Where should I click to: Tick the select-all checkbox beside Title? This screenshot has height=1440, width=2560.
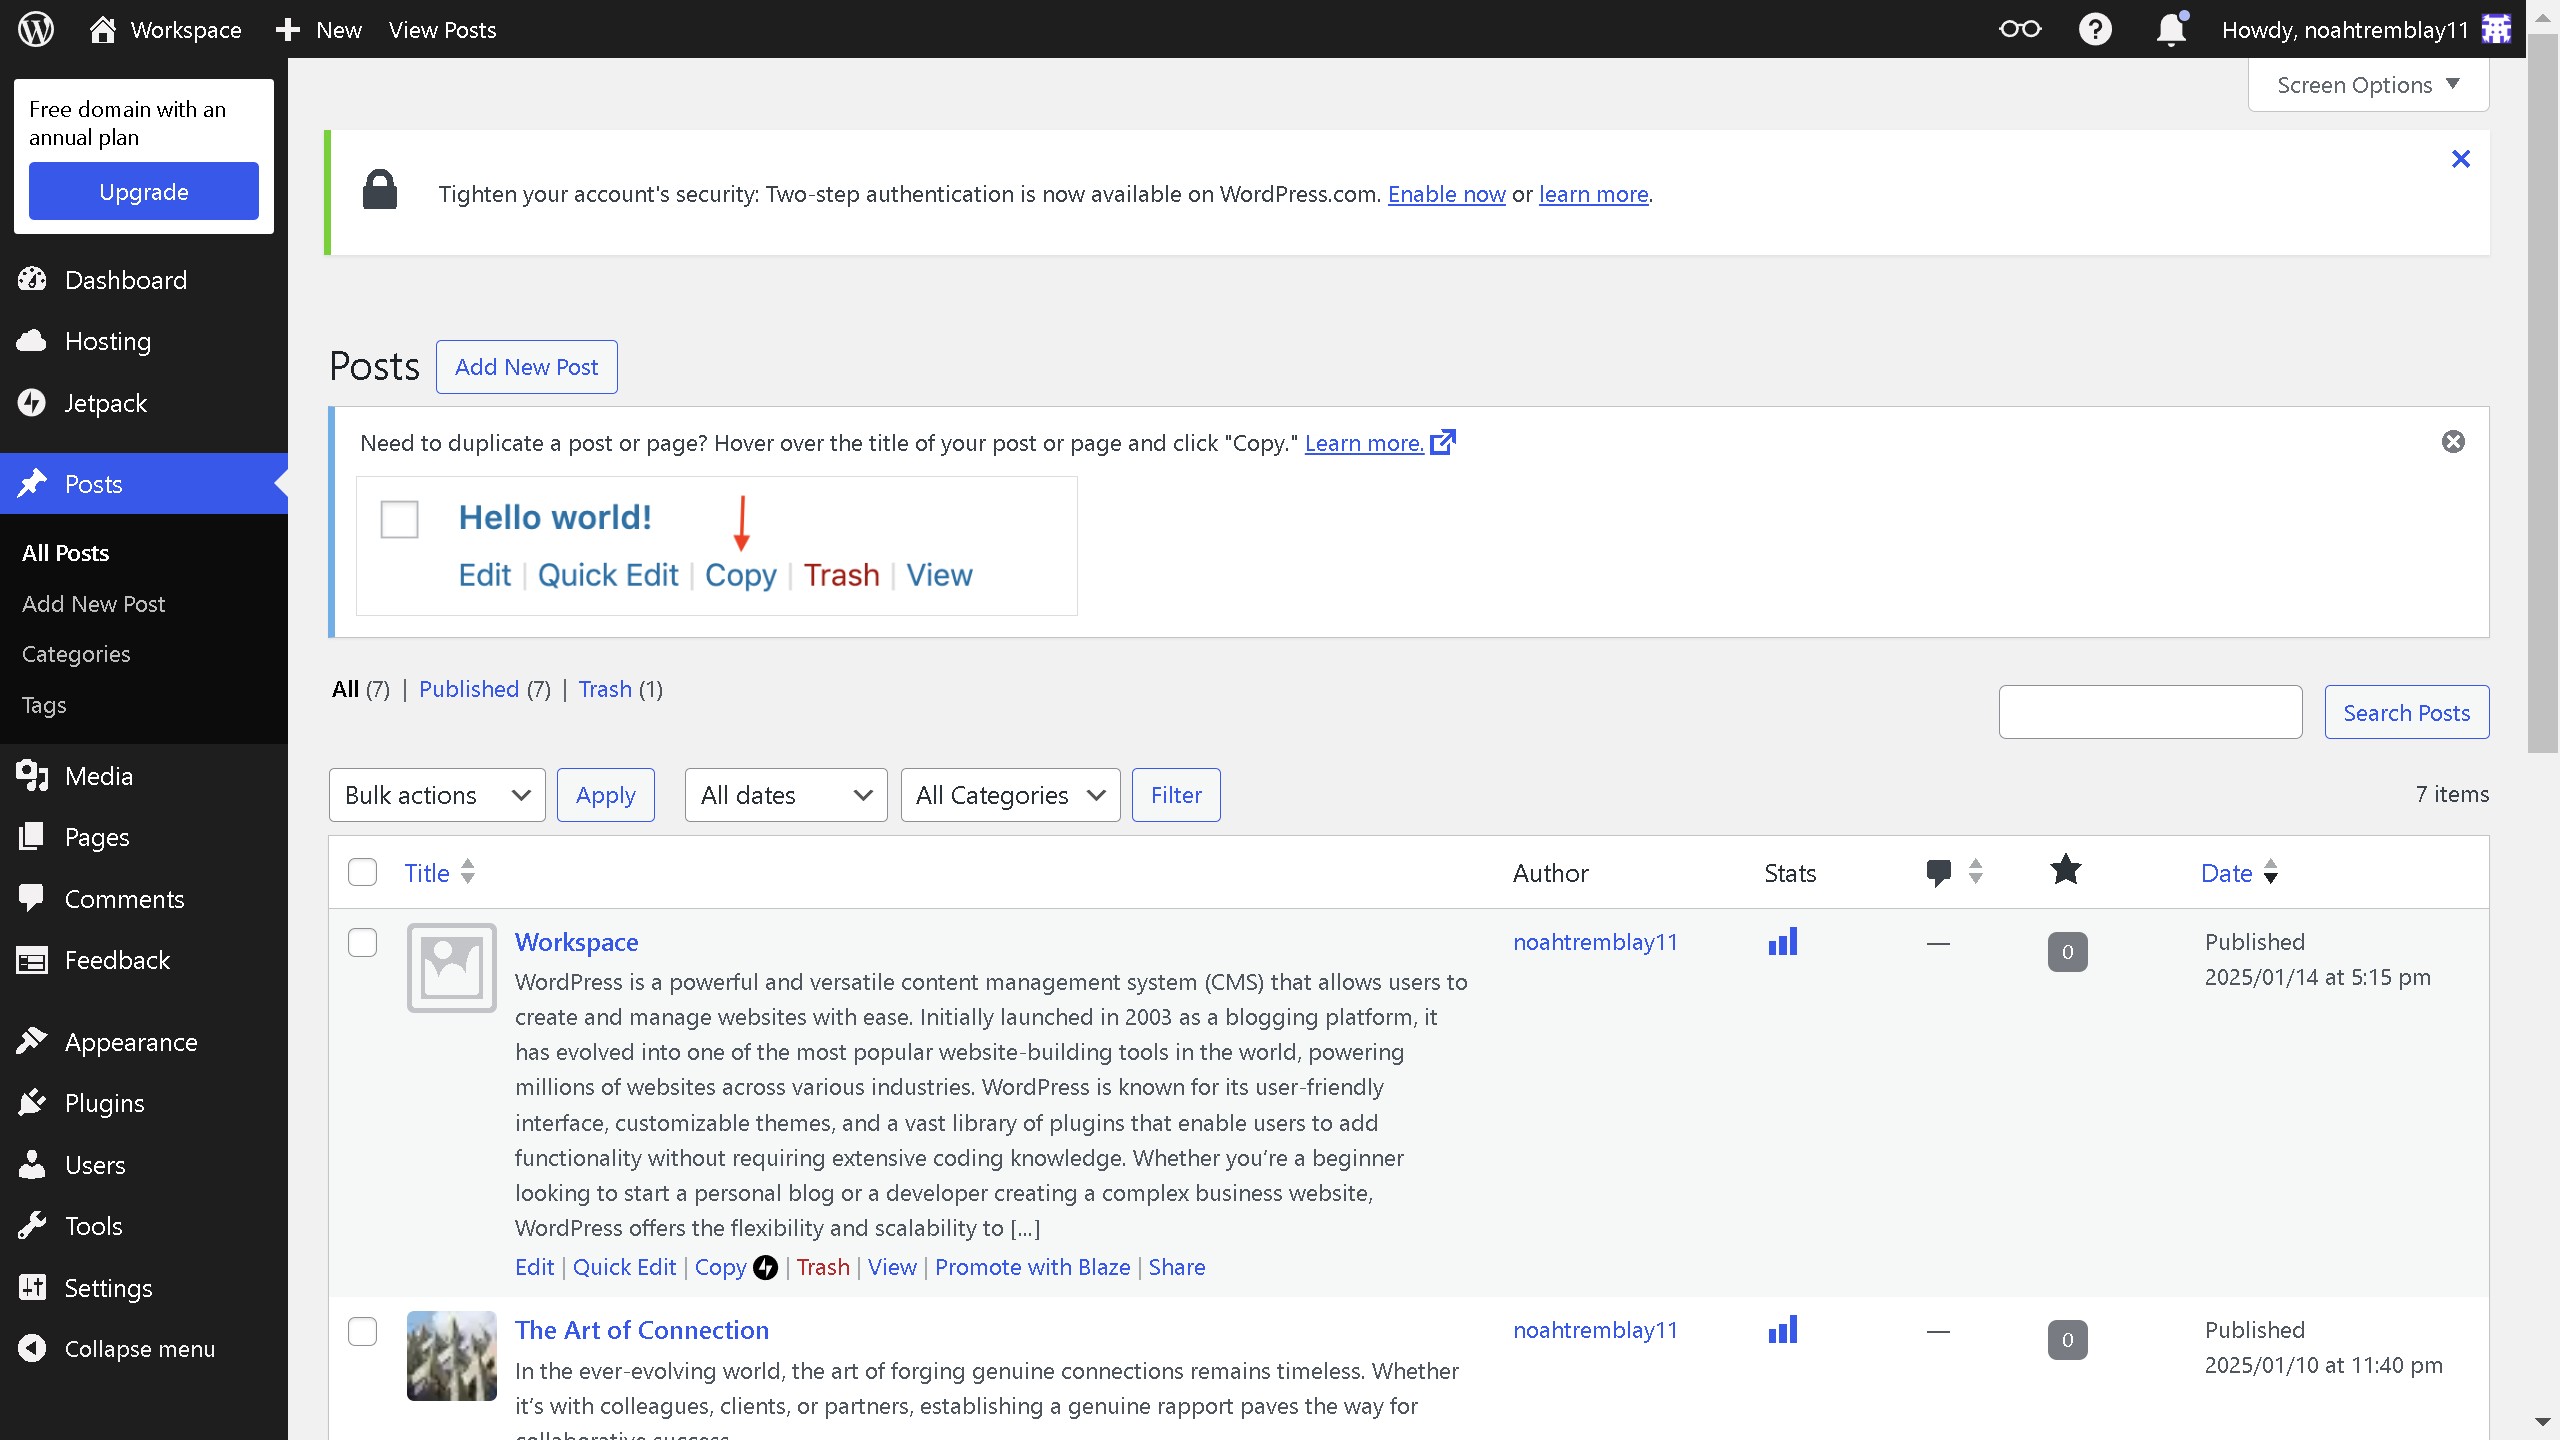coord(362,872)
